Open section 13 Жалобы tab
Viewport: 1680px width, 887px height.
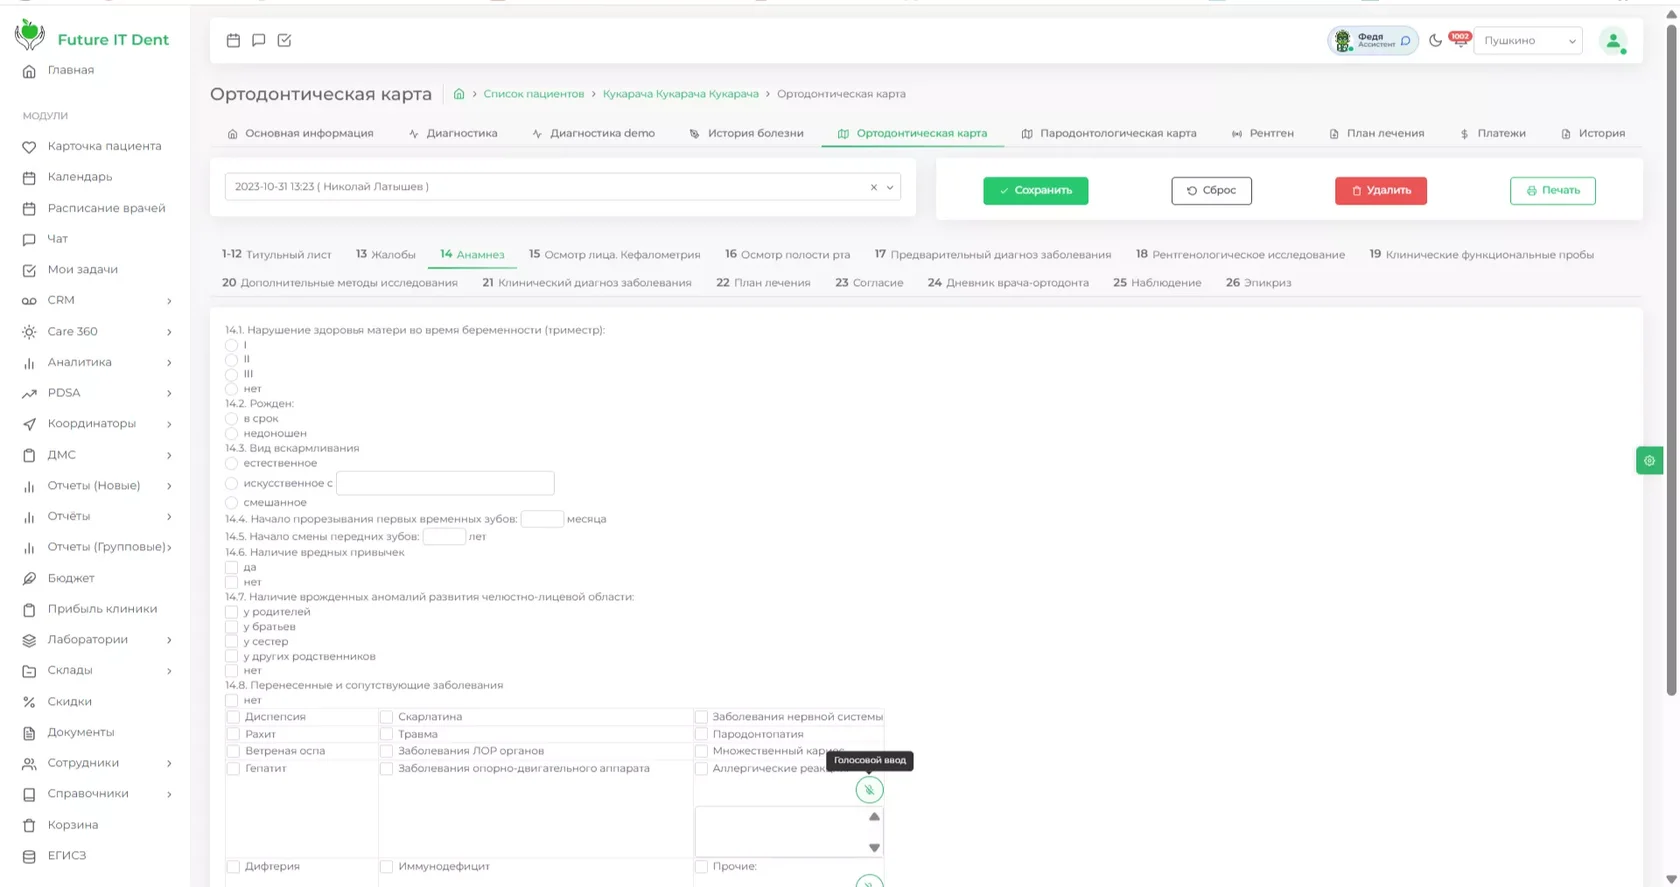[x=385, y=255]
